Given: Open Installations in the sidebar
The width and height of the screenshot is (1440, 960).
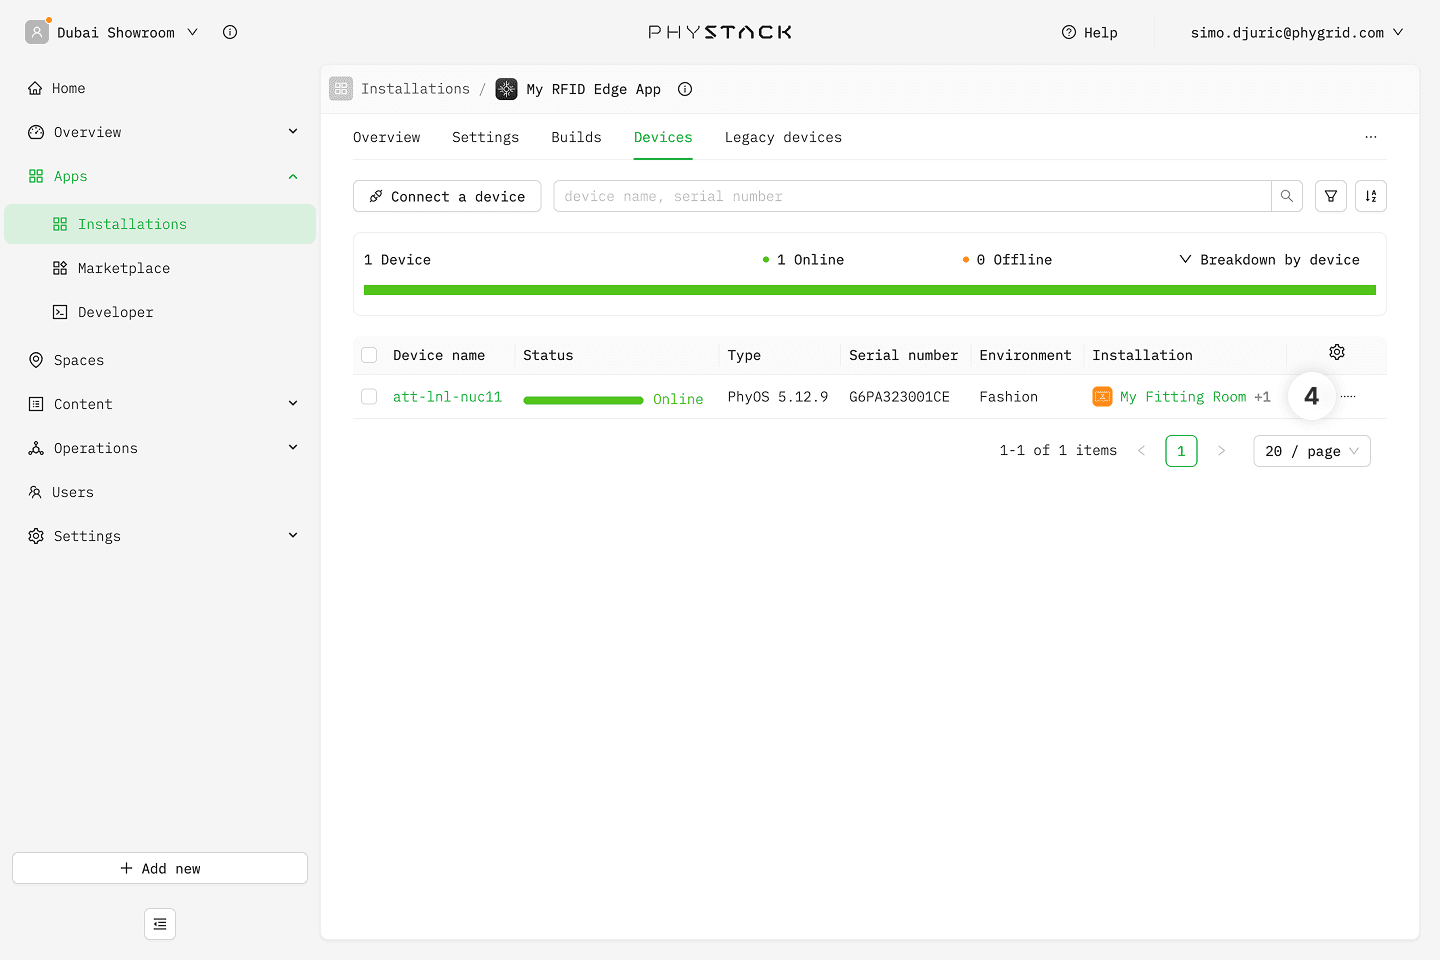Looking at the screenshot, I should 160,224.
